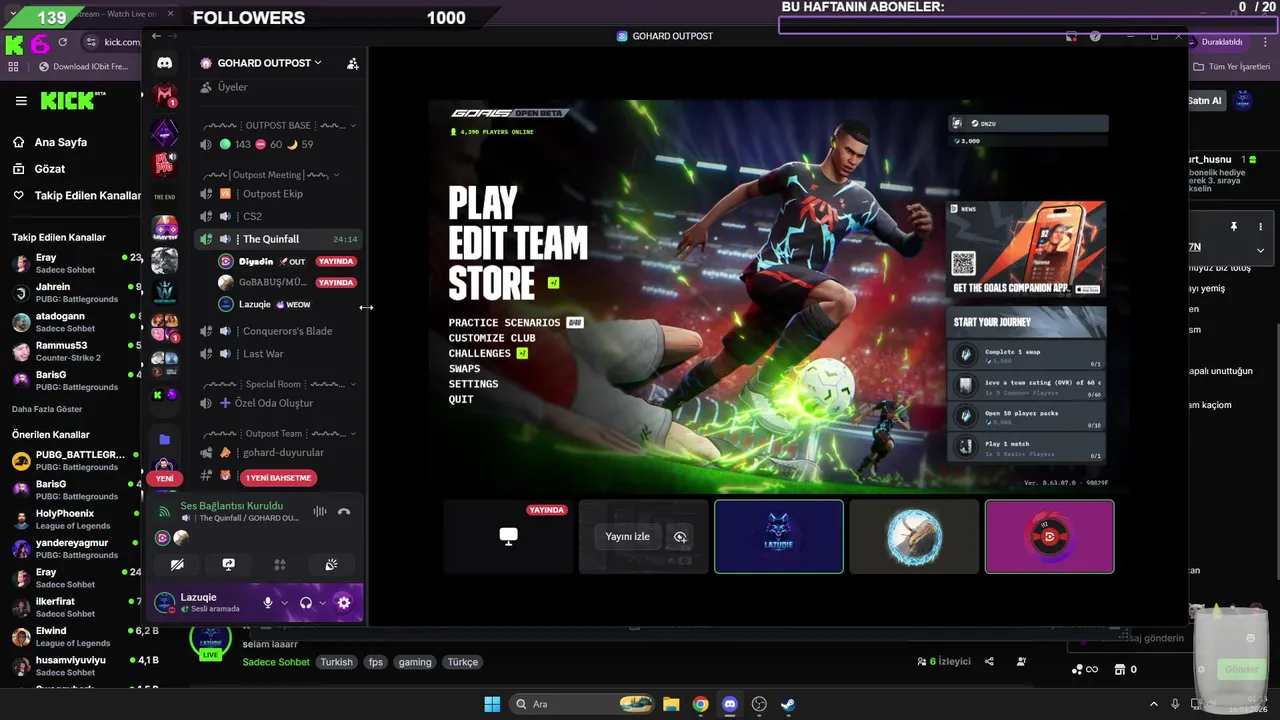Viewport: 1280px width, 720px height.
Task: Open microphone input options chevron
Action: pyautogui.click(x=285, y=603)
